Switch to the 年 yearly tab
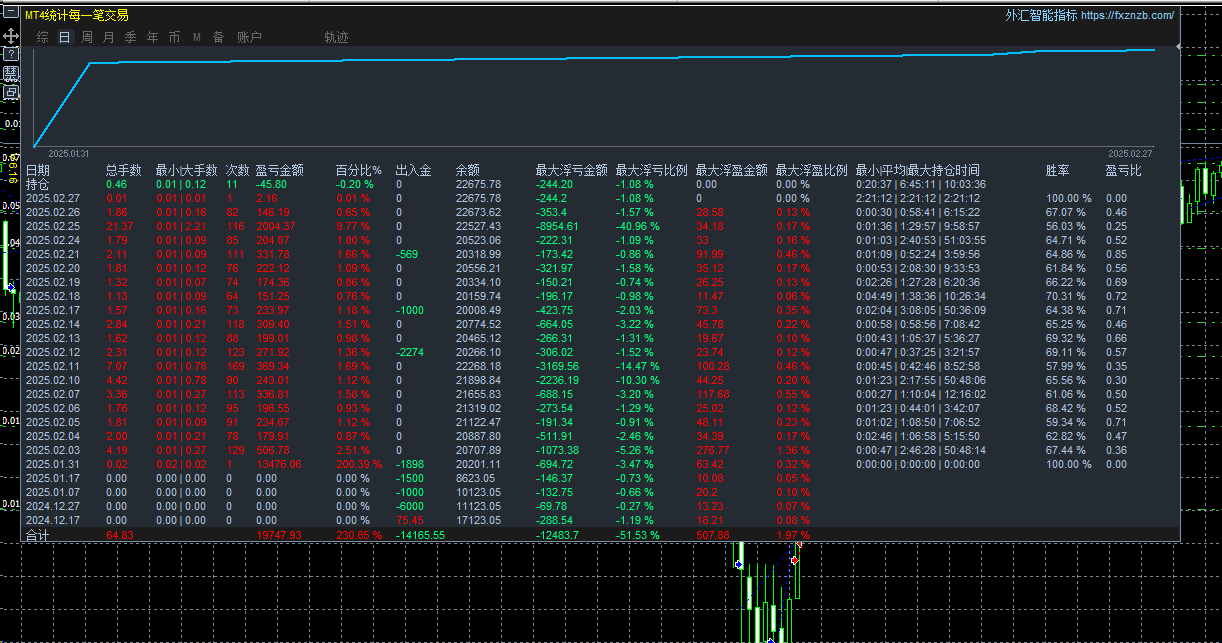The height and width of the screenshot is (643, 1222). (153, 37)
